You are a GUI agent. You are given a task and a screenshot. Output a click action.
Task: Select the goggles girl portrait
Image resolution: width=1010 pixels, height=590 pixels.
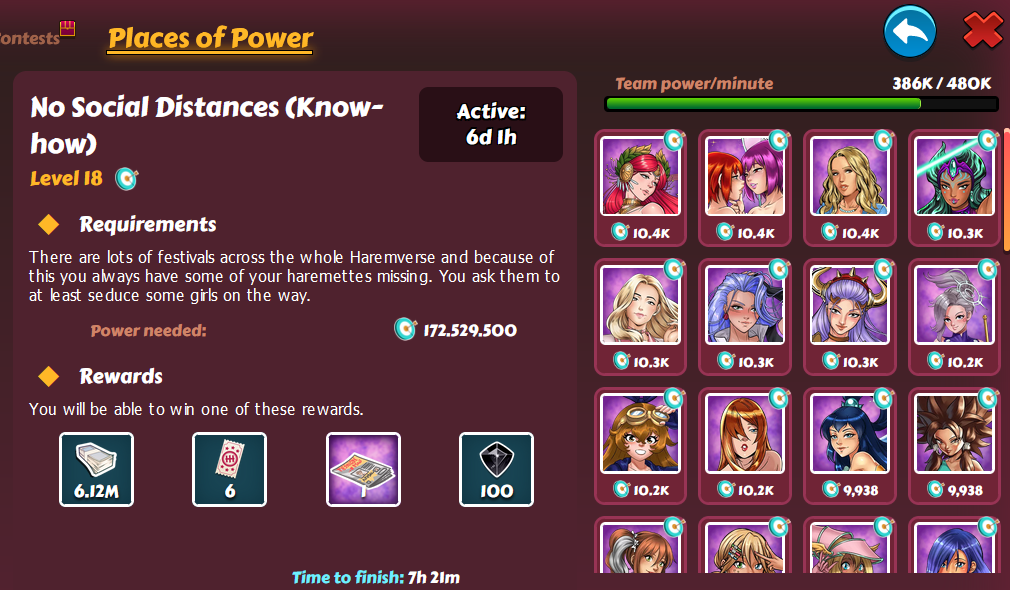pyautogui.click(x=640, y=446)
